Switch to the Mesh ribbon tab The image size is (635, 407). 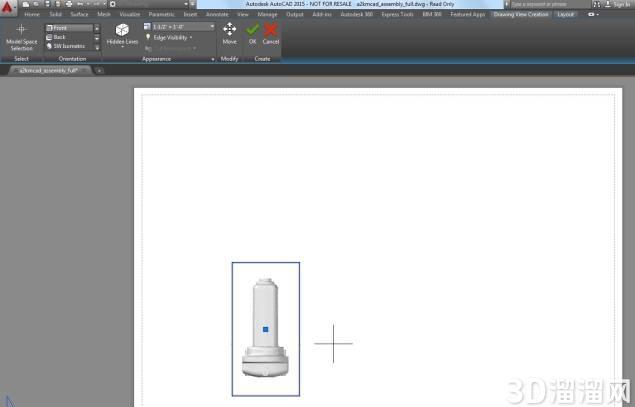pyautogui.click(x=104, y=14)
